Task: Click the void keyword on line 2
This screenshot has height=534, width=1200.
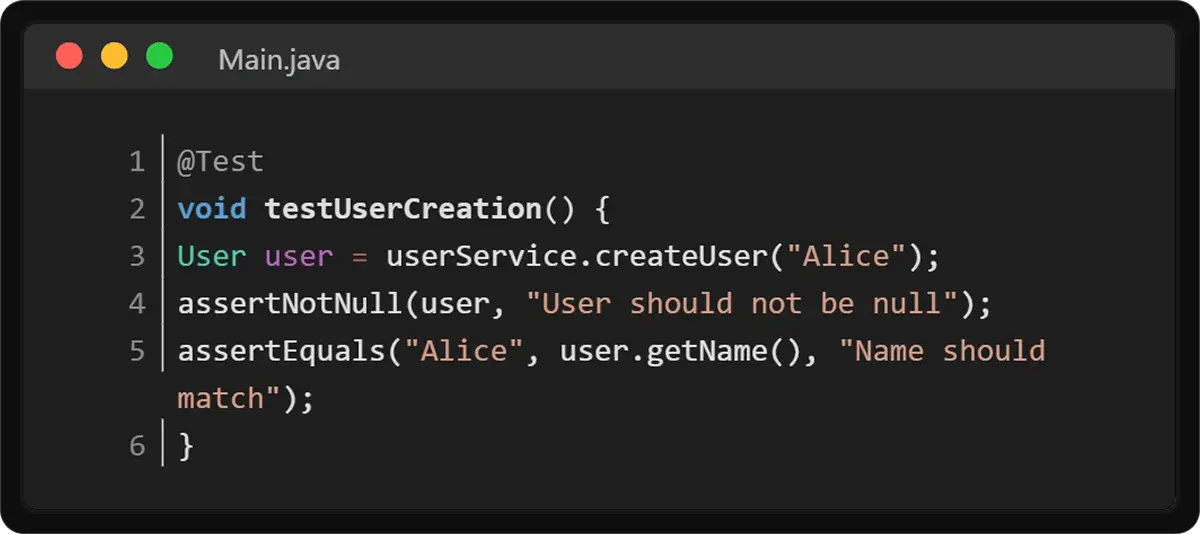Action: point(212,209)
